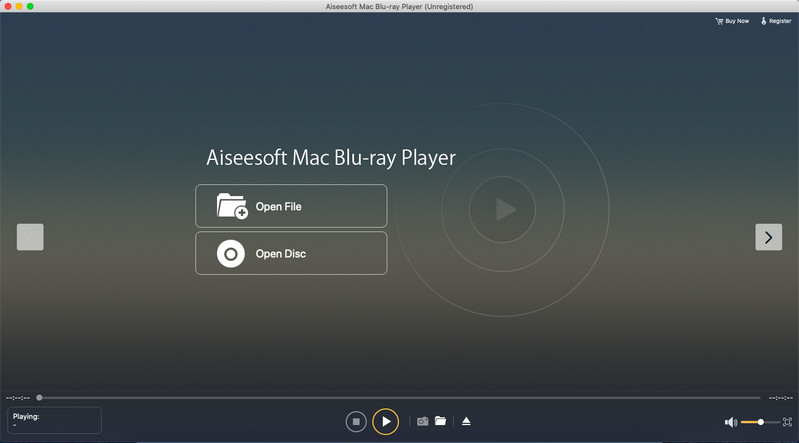Image resolution: width=799 pixels, height=443 pixels.
Task: Stop playback with the stop button
Action: pyautogui.click(x=356, y=422)
